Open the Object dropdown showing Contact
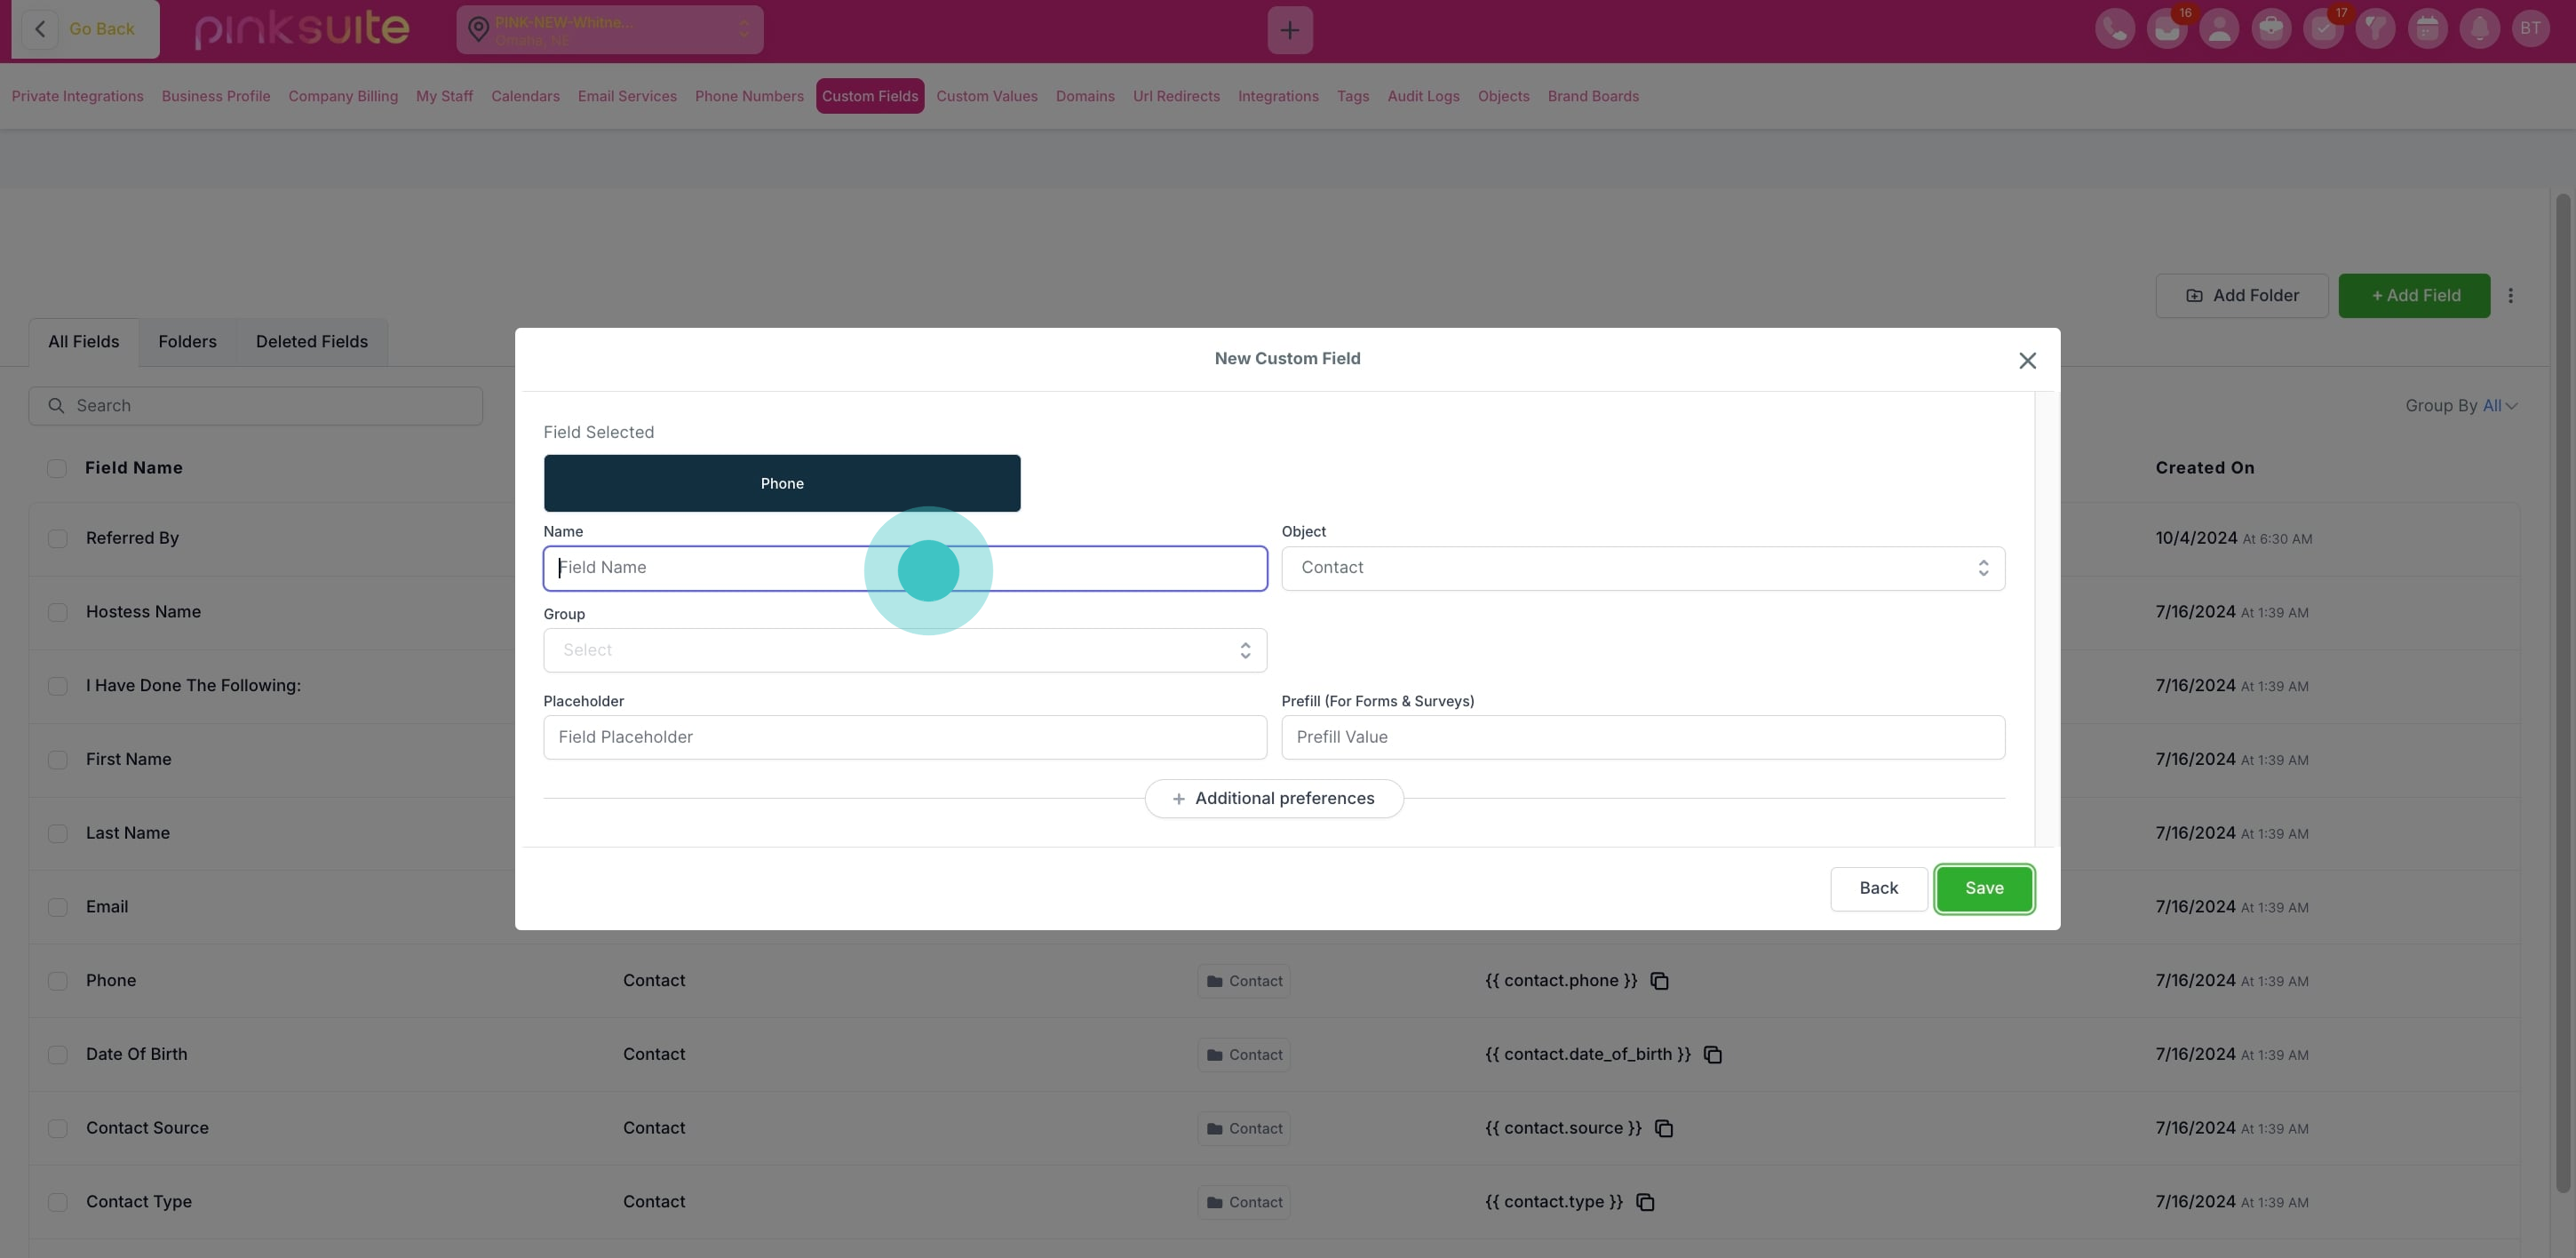Screen dimensions: 2576x1258 point(1642,568)
